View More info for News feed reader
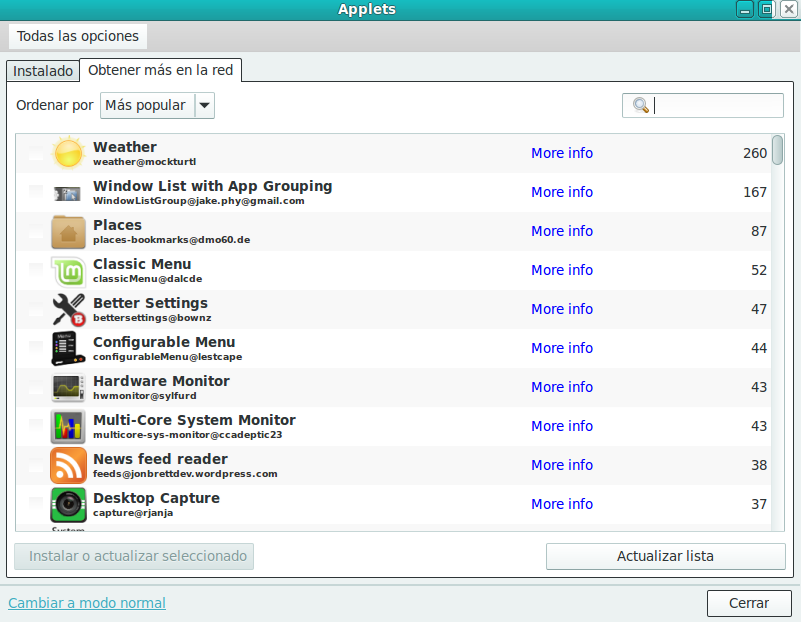Screen dimensions: 801x622 pyautogui.click(x=562, y=465)
